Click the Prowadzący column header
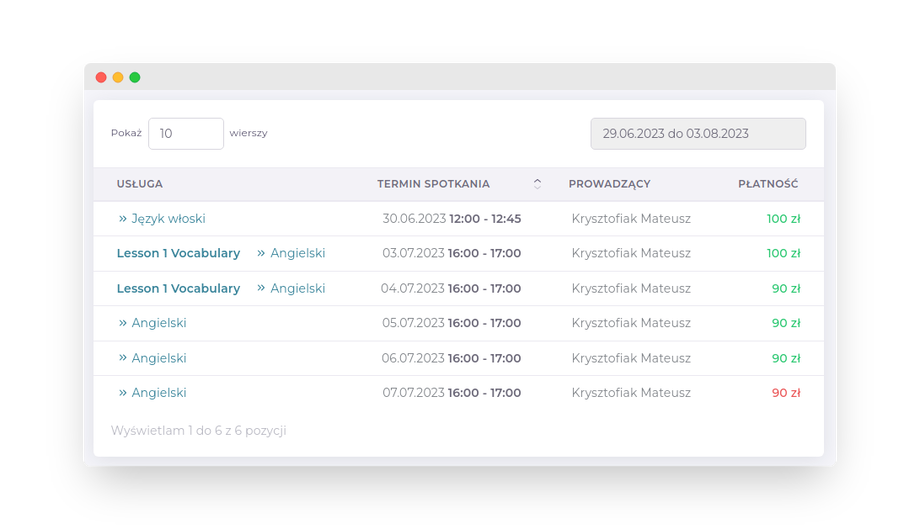The image size is (920, 529). (x=609, y=184)
